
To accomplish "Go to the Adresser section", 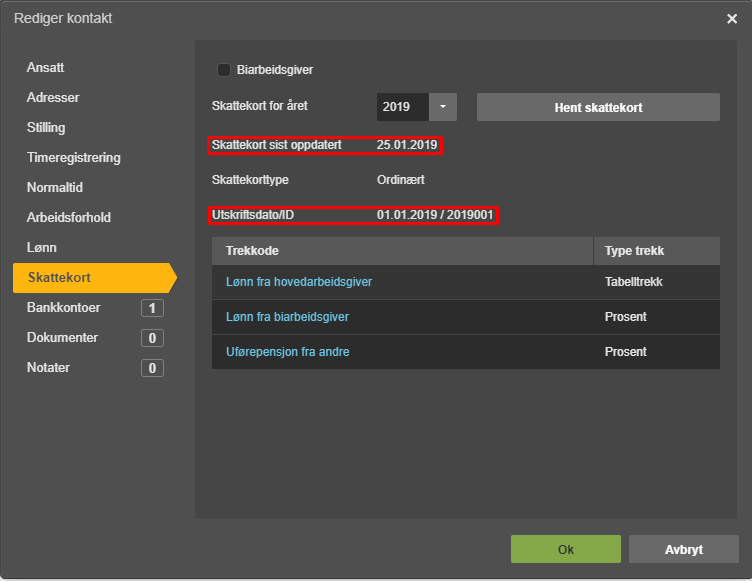I will tap(53, 97).
